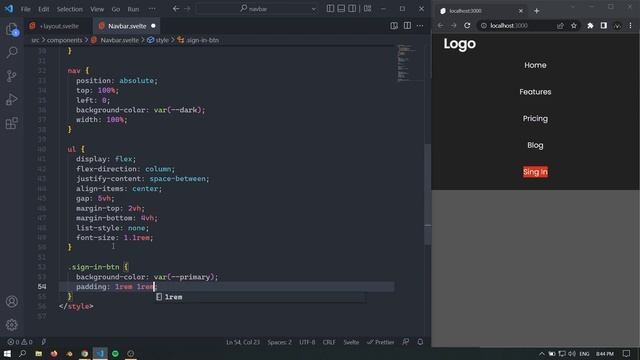Click the navbar search input in title bar
This screenshot has width=640, height=360.
tap(258, 9)
